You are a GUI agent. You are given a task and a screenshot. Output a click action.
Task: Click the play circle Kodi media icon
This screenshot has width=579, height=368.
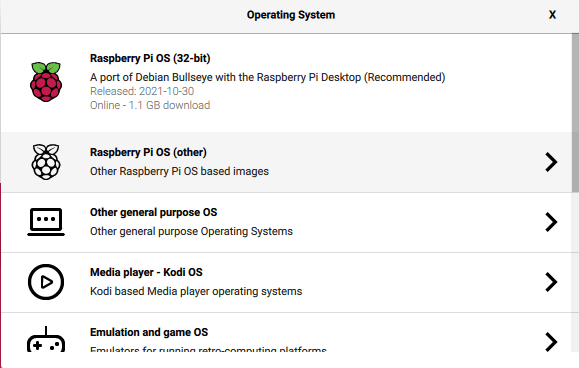pyautogui.click(x=46, y=282)
